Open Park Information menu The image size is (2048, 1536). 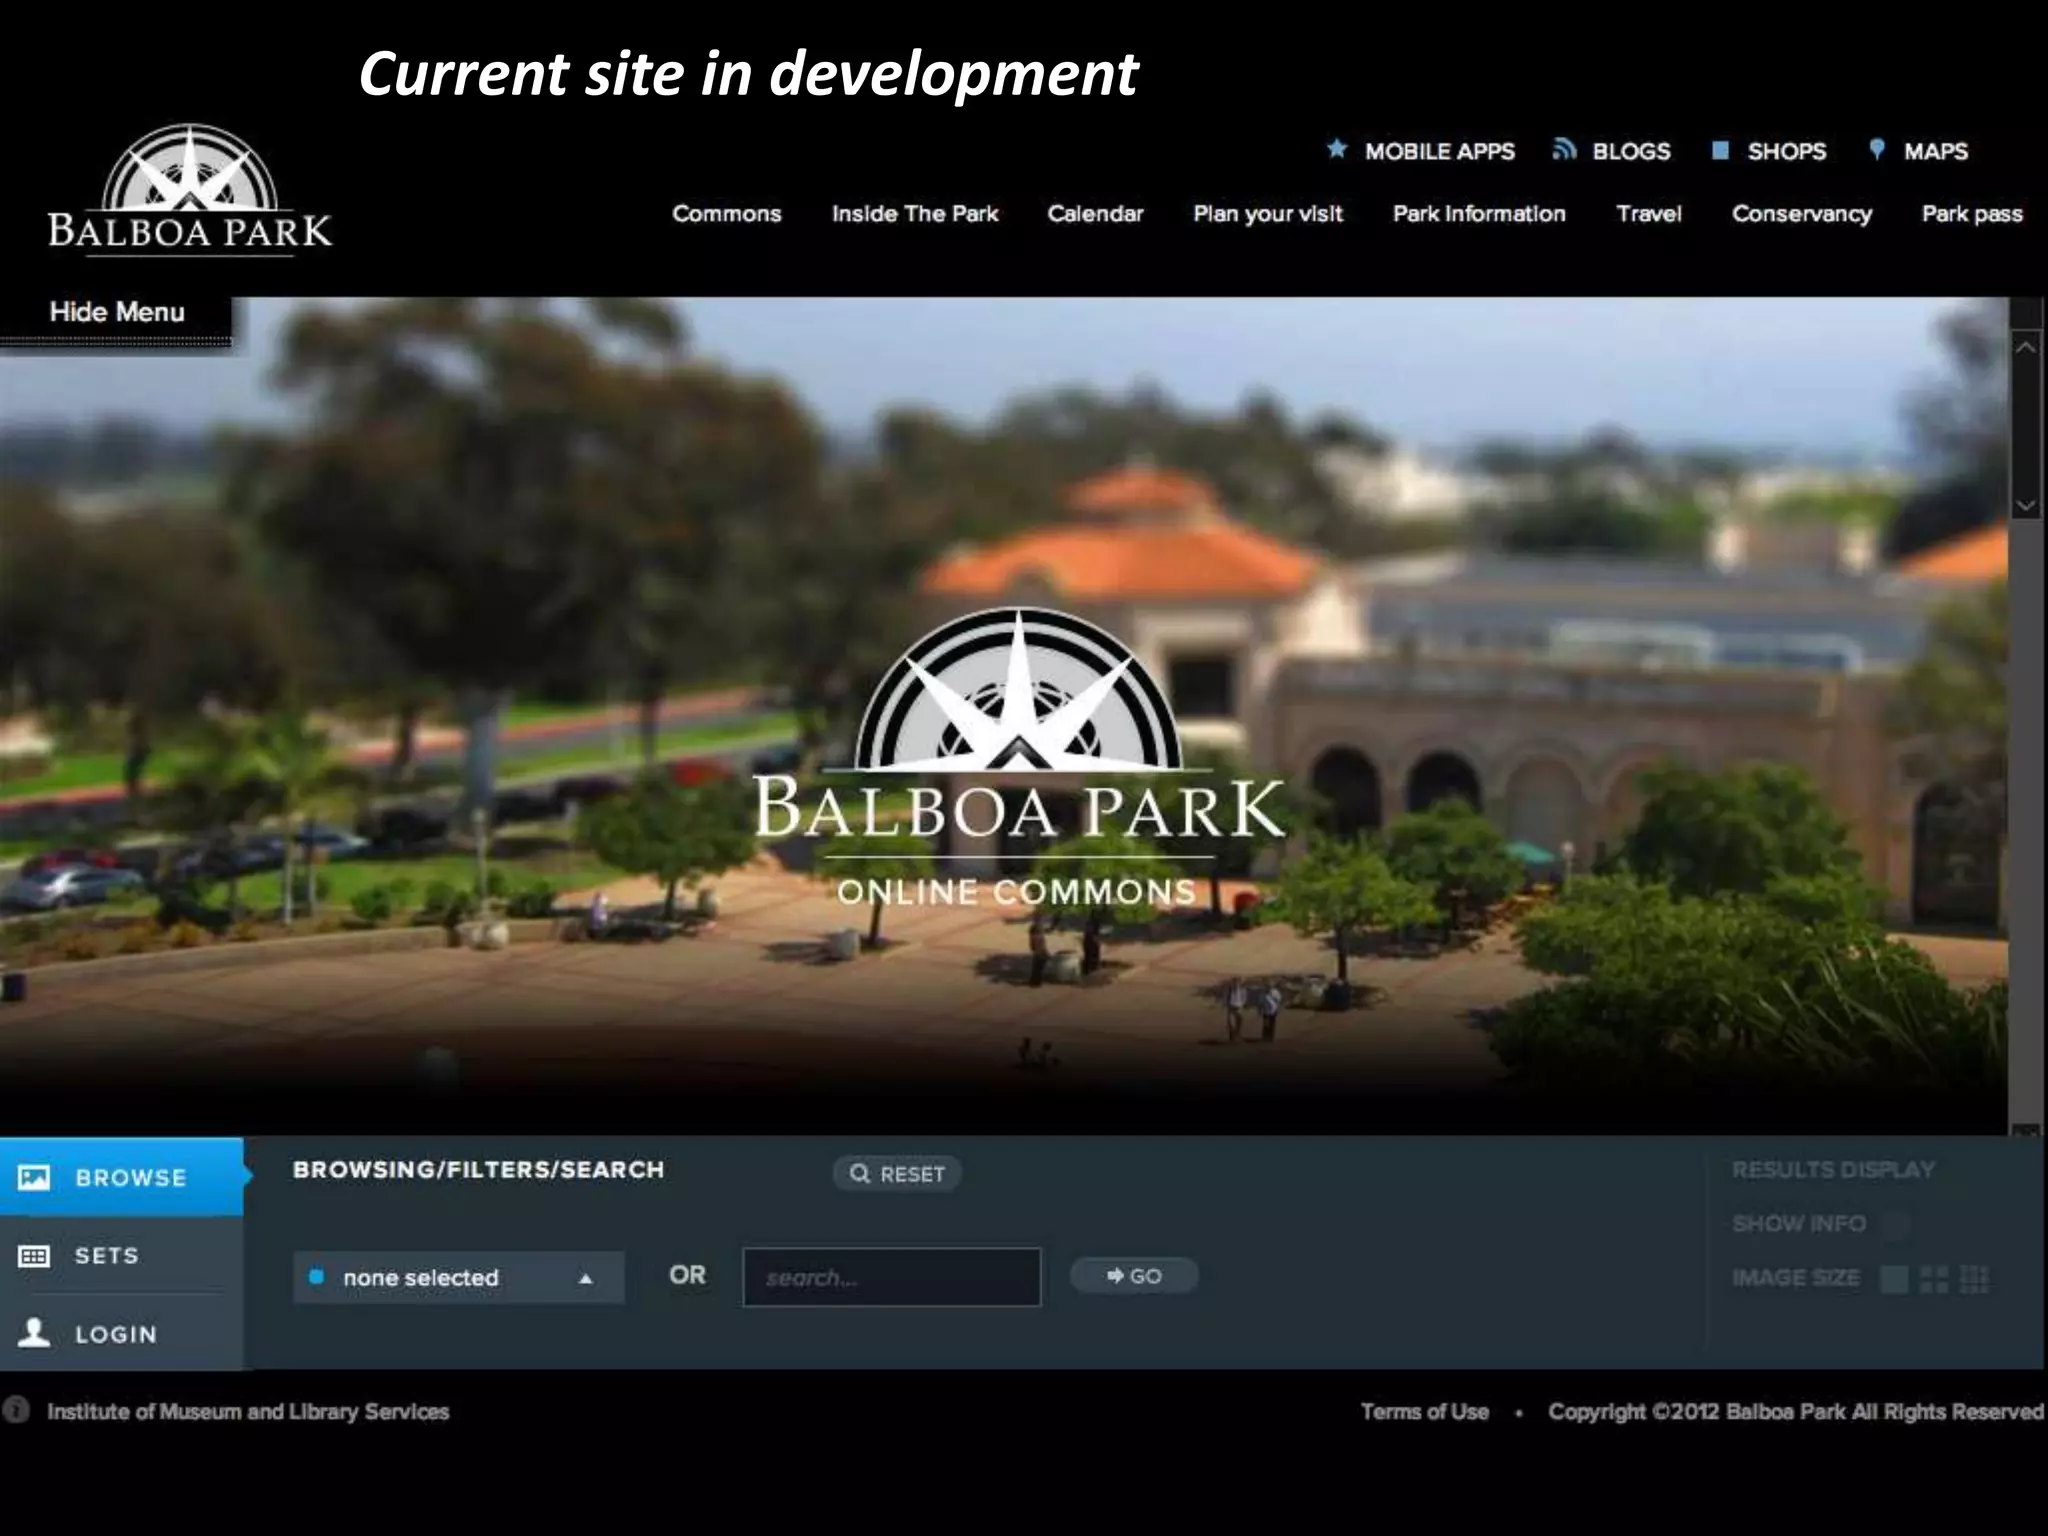point(1479,214)
